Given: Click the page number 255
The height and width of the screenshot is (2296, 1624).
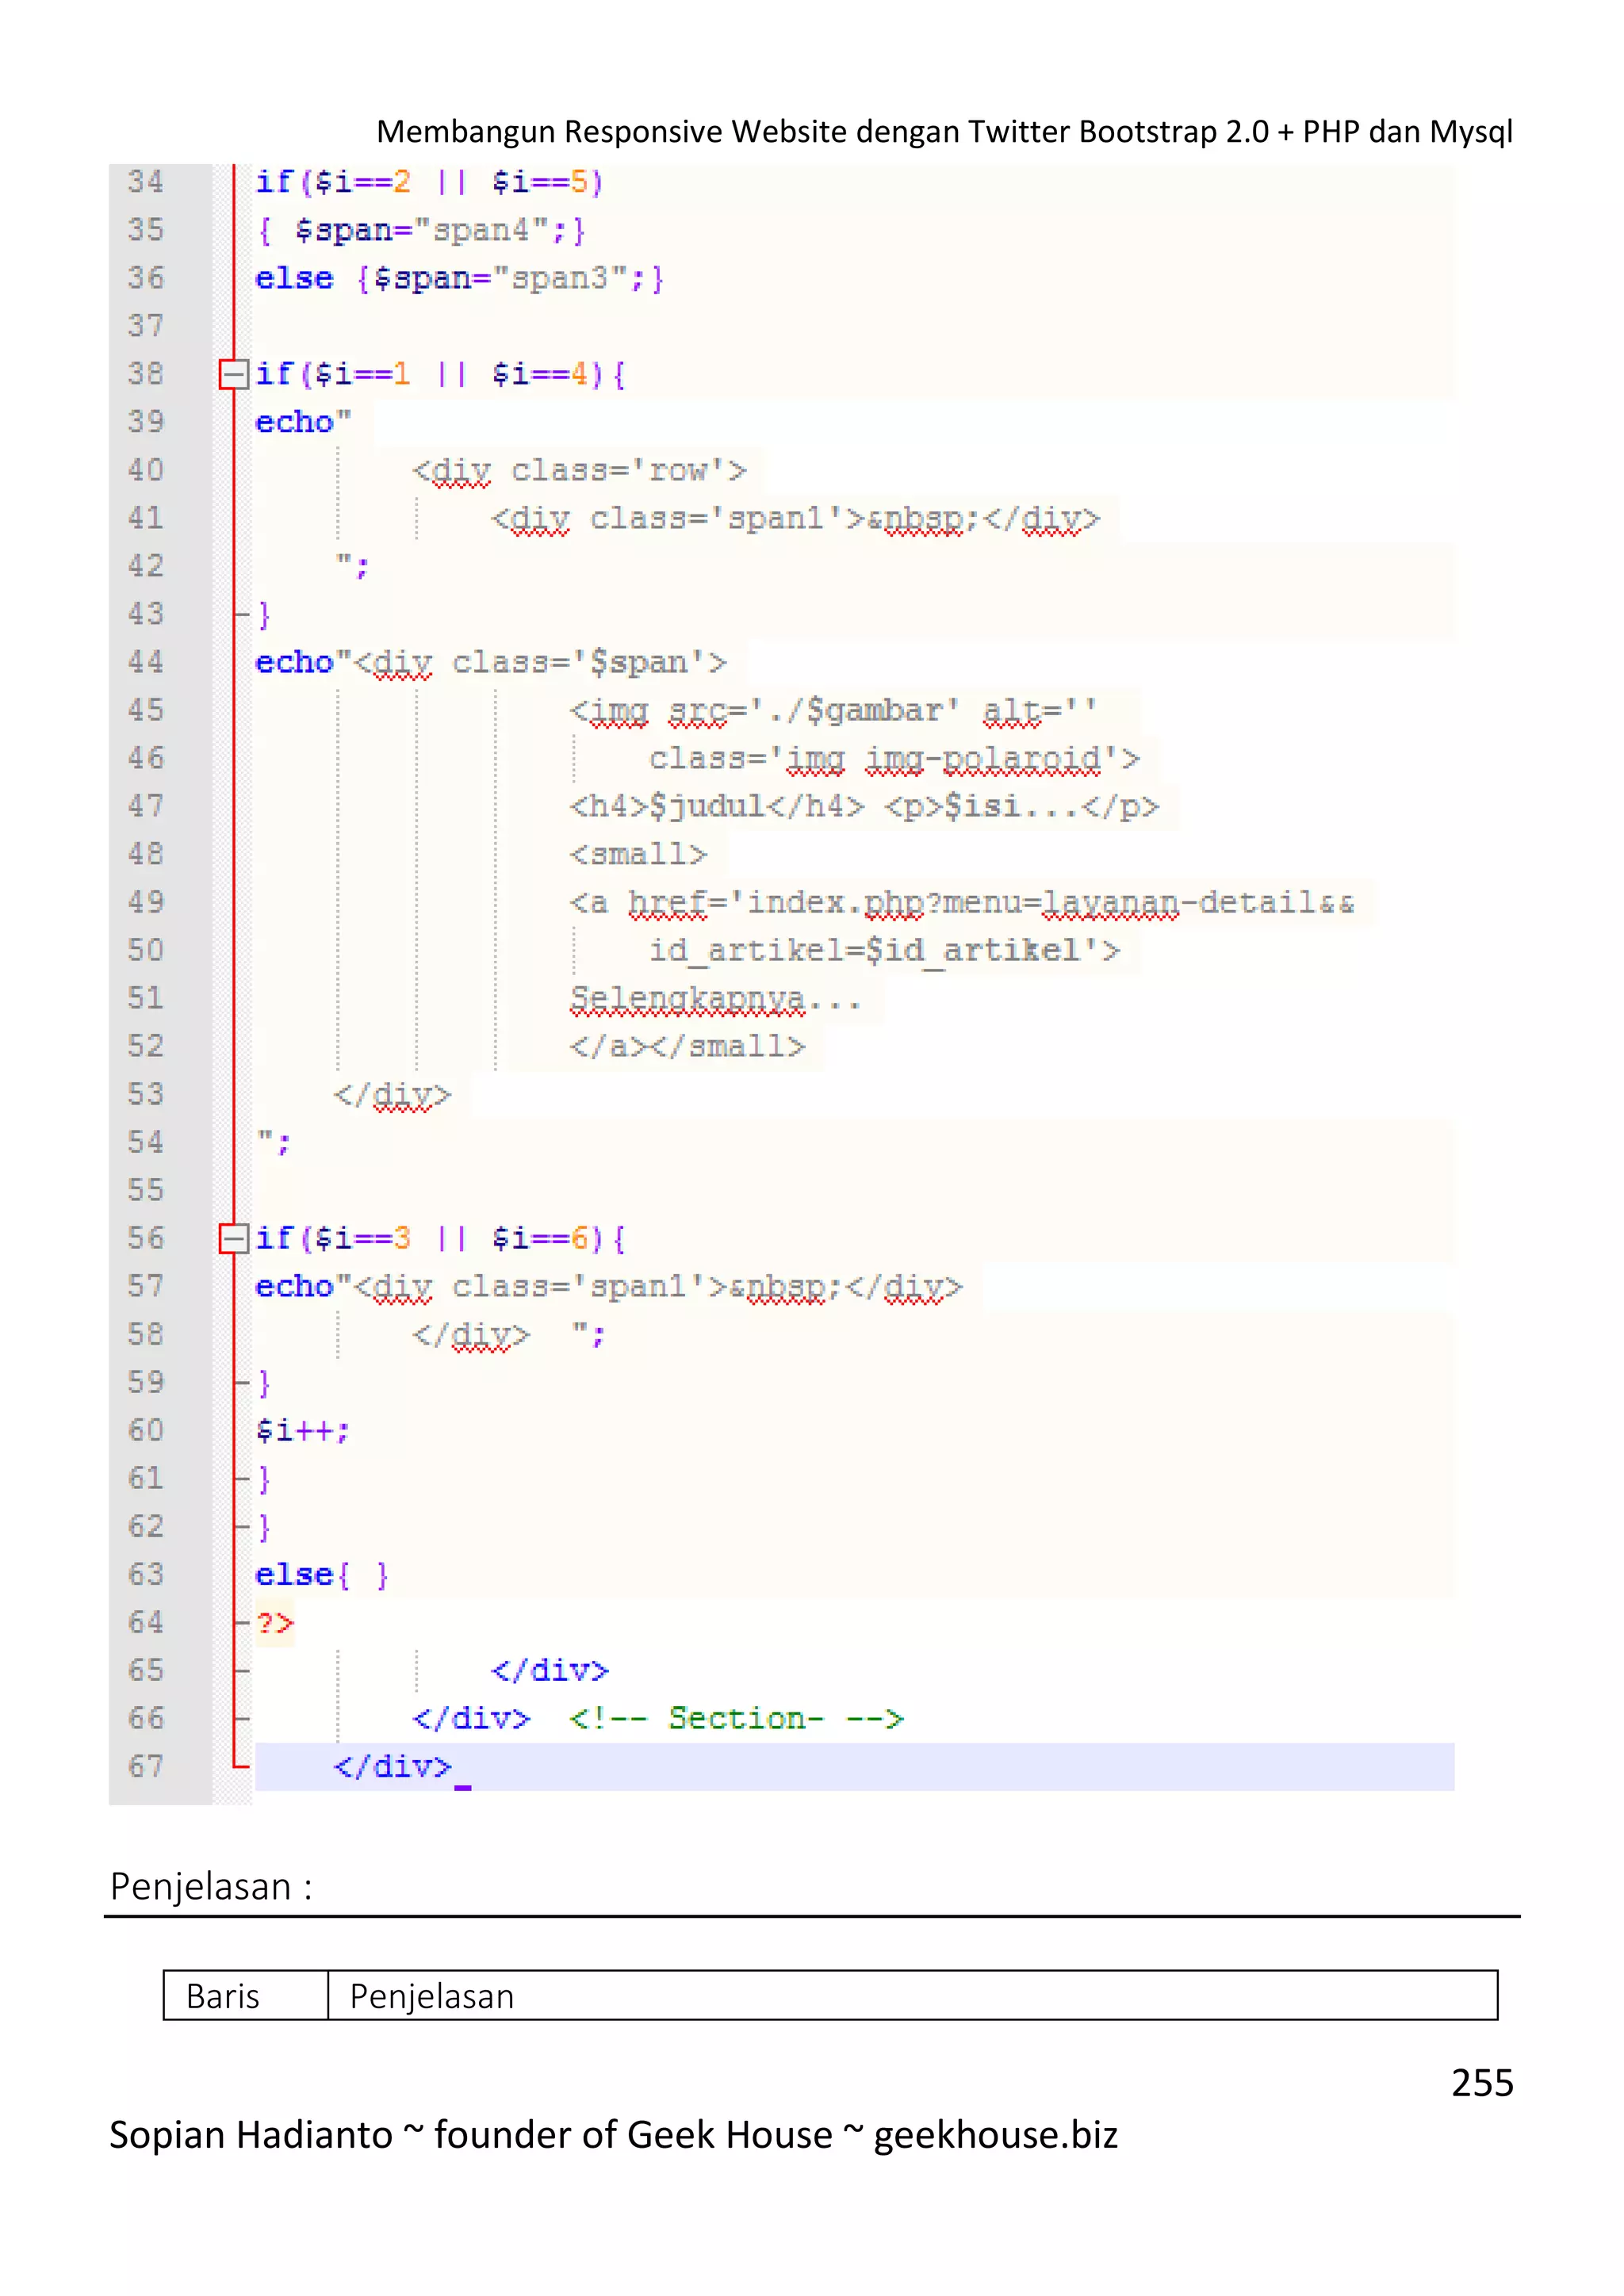Looking at the screenshot, I should (1482, 2083).
